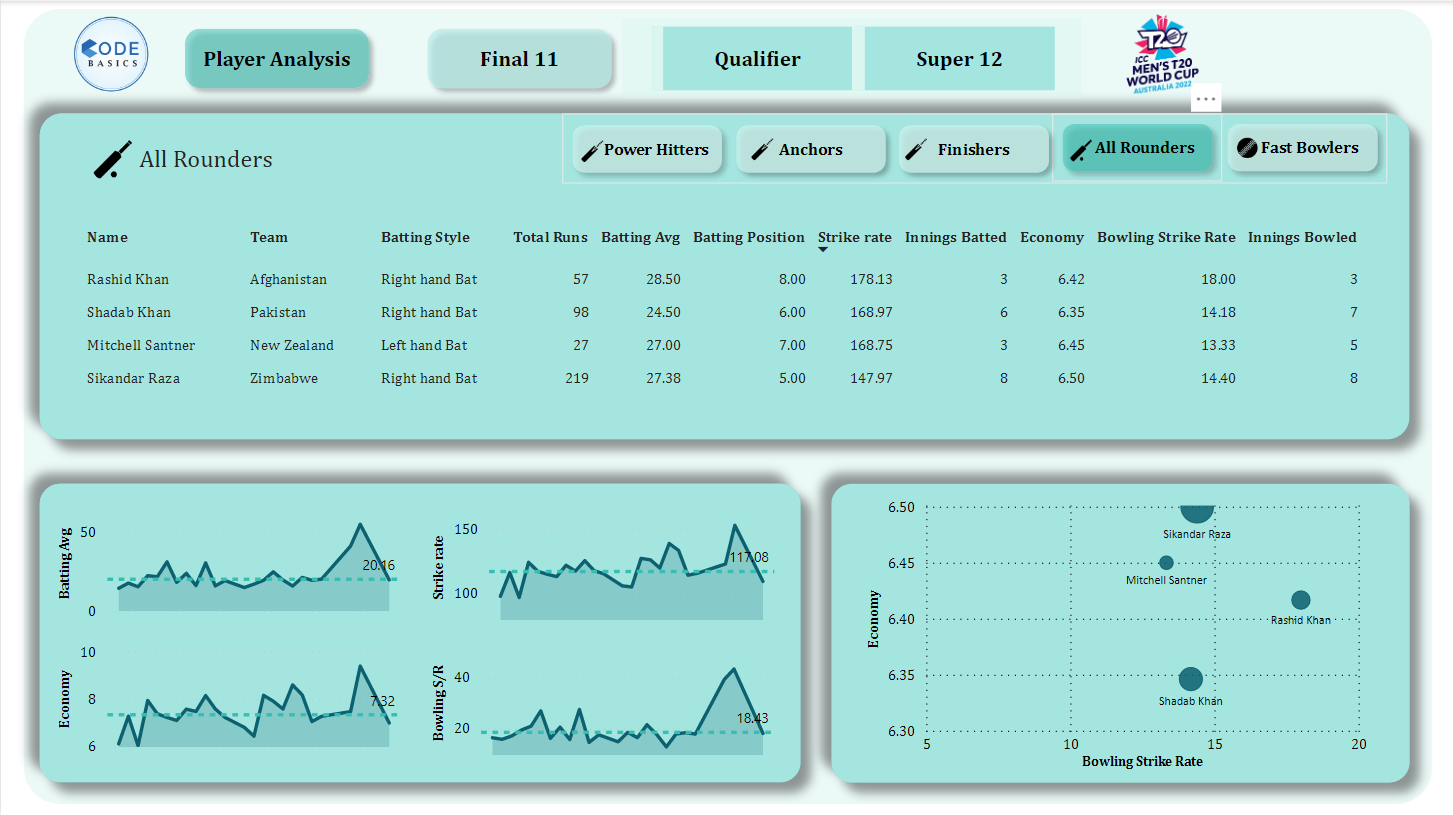Click the cricket ball icon on Fast Bowlers
This screenshot has width=1453, height=815.
coord(1246,147)
